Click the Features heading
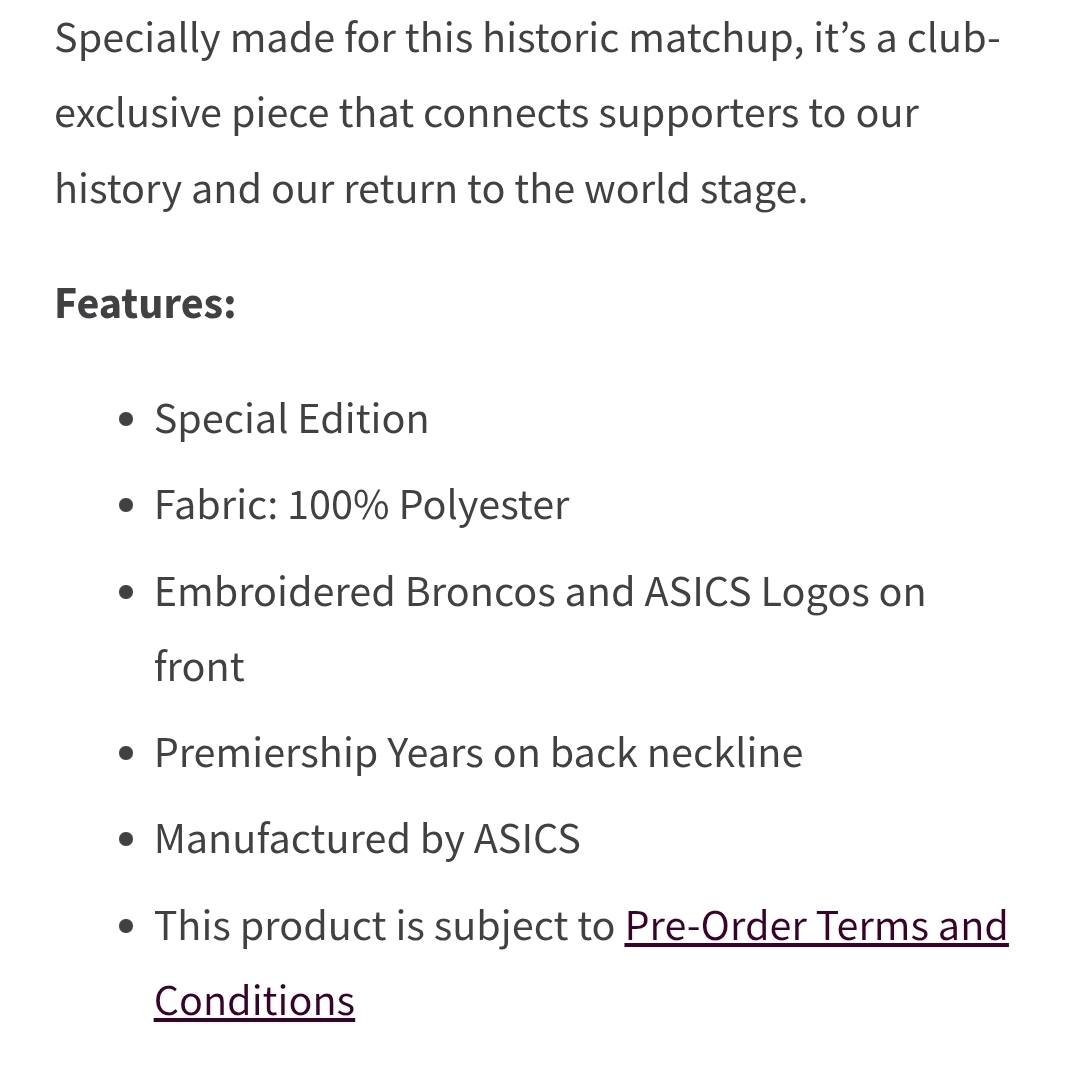 click(145, 303)
